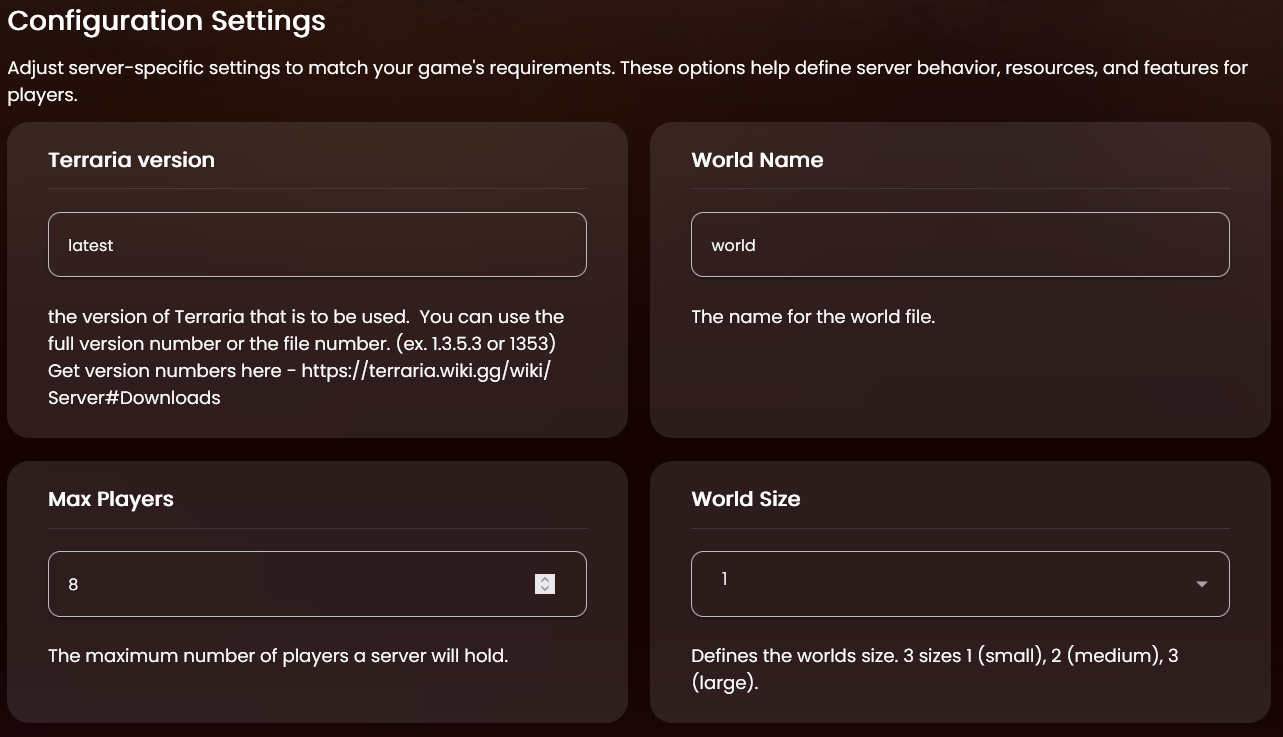Click the Max Players decrement down arrow
1283x737 pixels.
[x=545, y=589]
